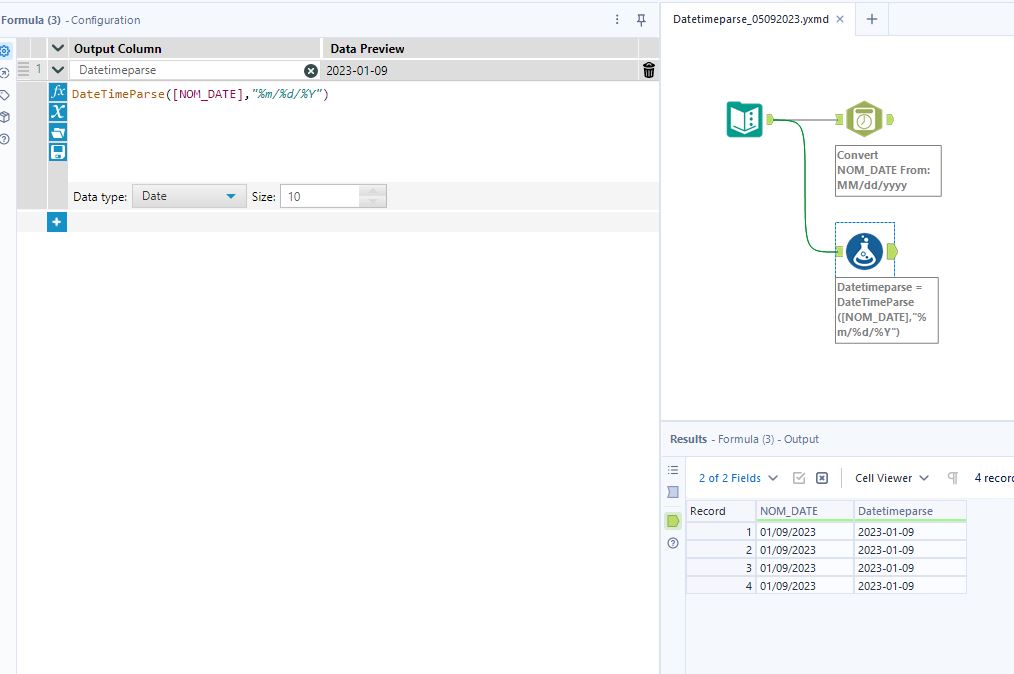Open a new workflow tab with plus
This screenshot has height=674, width=1014.
pos(871,19)
